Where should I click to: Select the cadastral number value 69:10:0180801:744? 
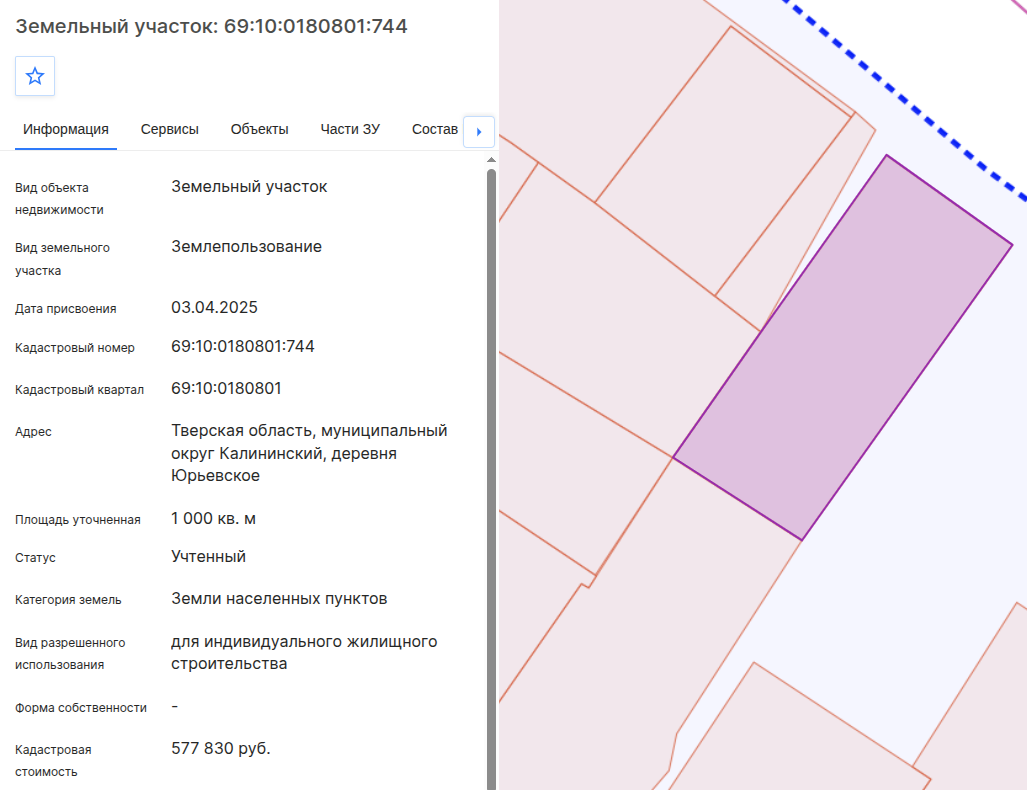coord(242,347)
